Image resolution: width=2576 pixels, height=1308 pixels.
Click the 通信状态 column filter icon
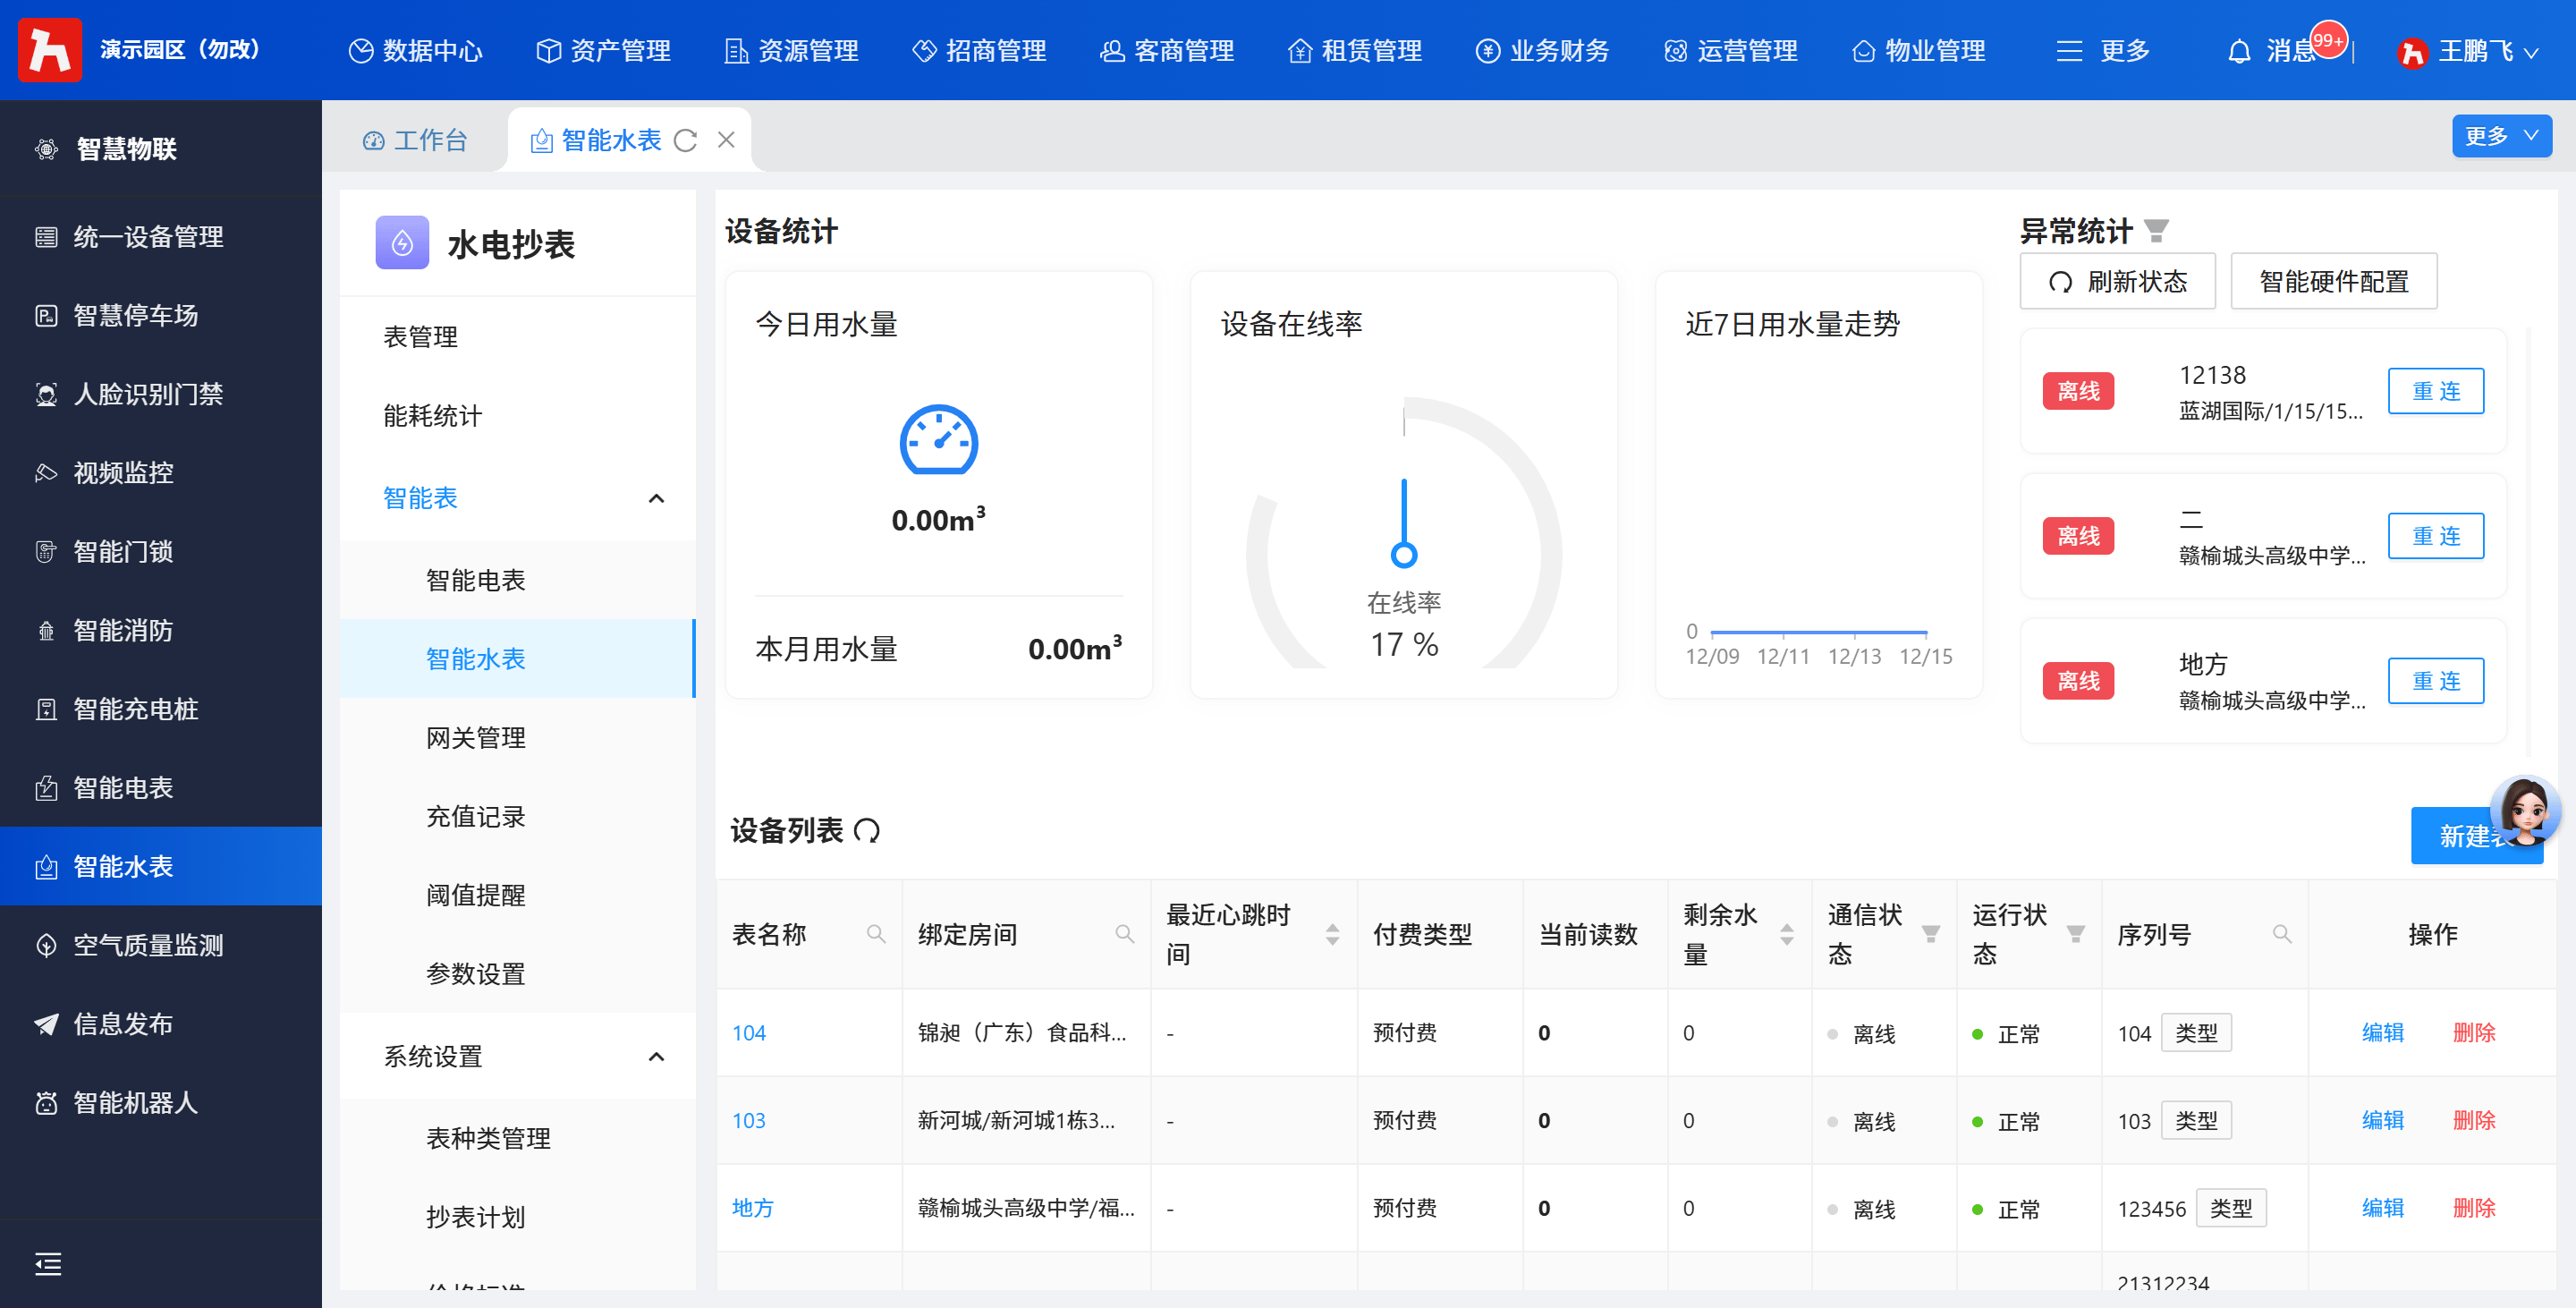click(x=1931, y=934)
